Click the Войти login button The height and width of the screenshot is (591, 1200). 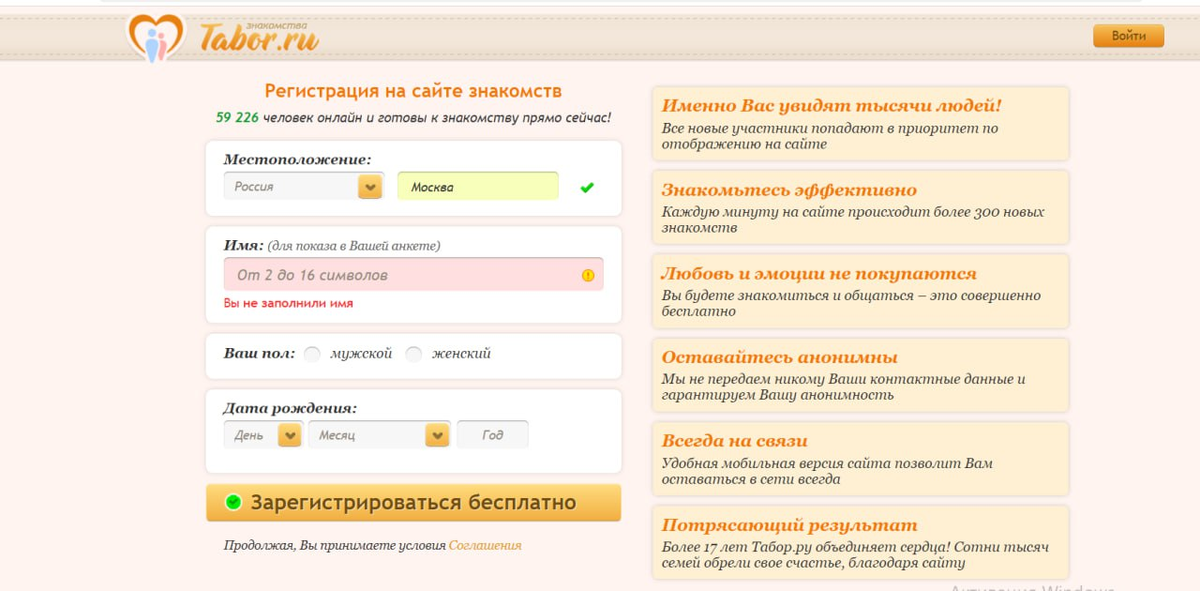click(1129, 36)
